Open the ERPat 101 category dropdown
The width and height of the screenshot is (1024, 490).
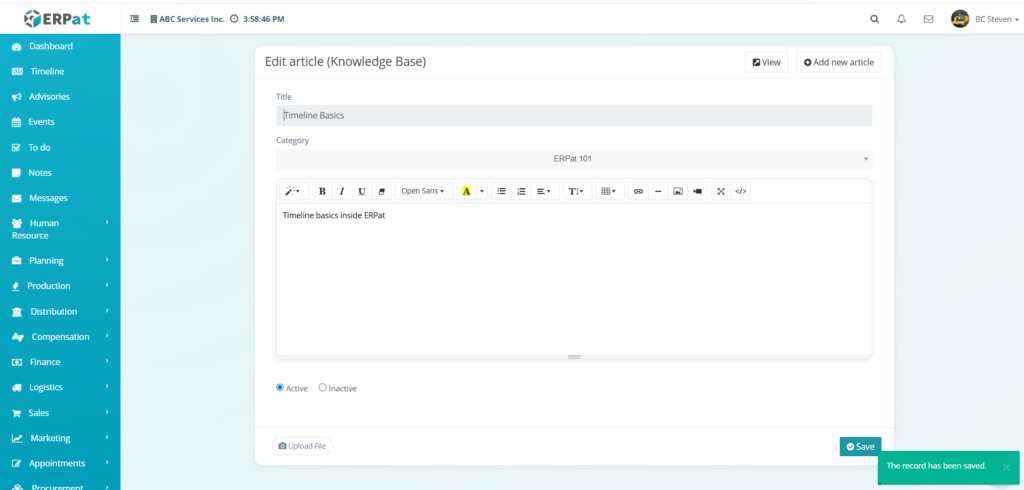click(x=573, y=159)
